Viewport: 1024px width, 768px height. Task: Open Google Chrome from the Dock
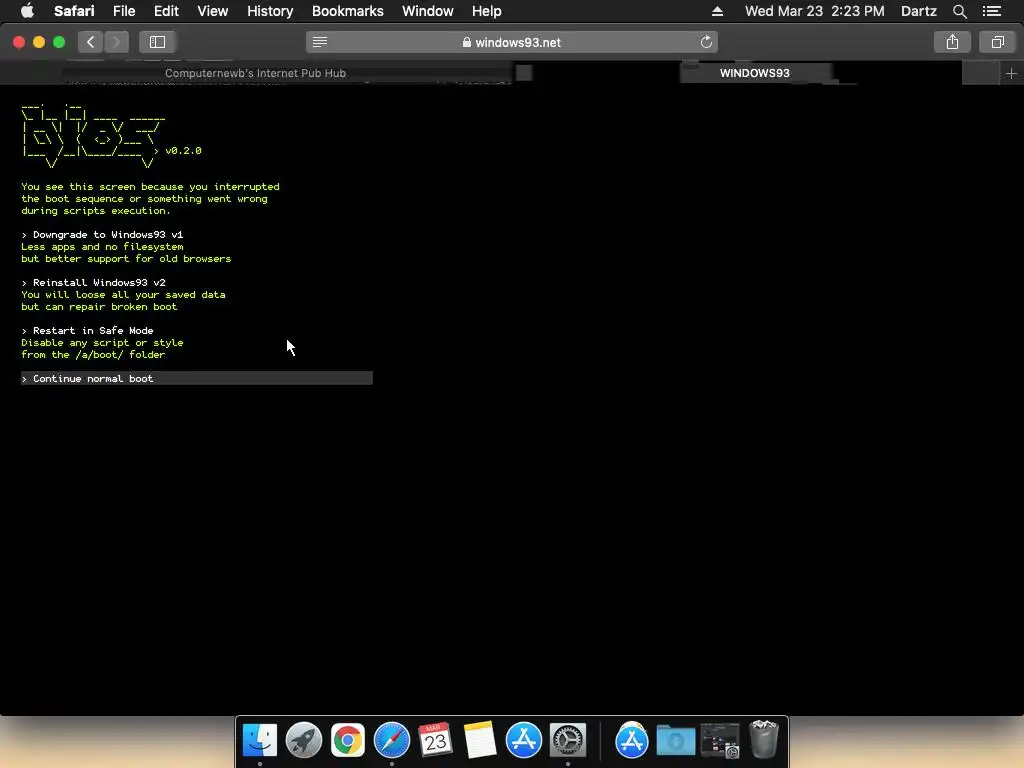click(x=347, y=741)
